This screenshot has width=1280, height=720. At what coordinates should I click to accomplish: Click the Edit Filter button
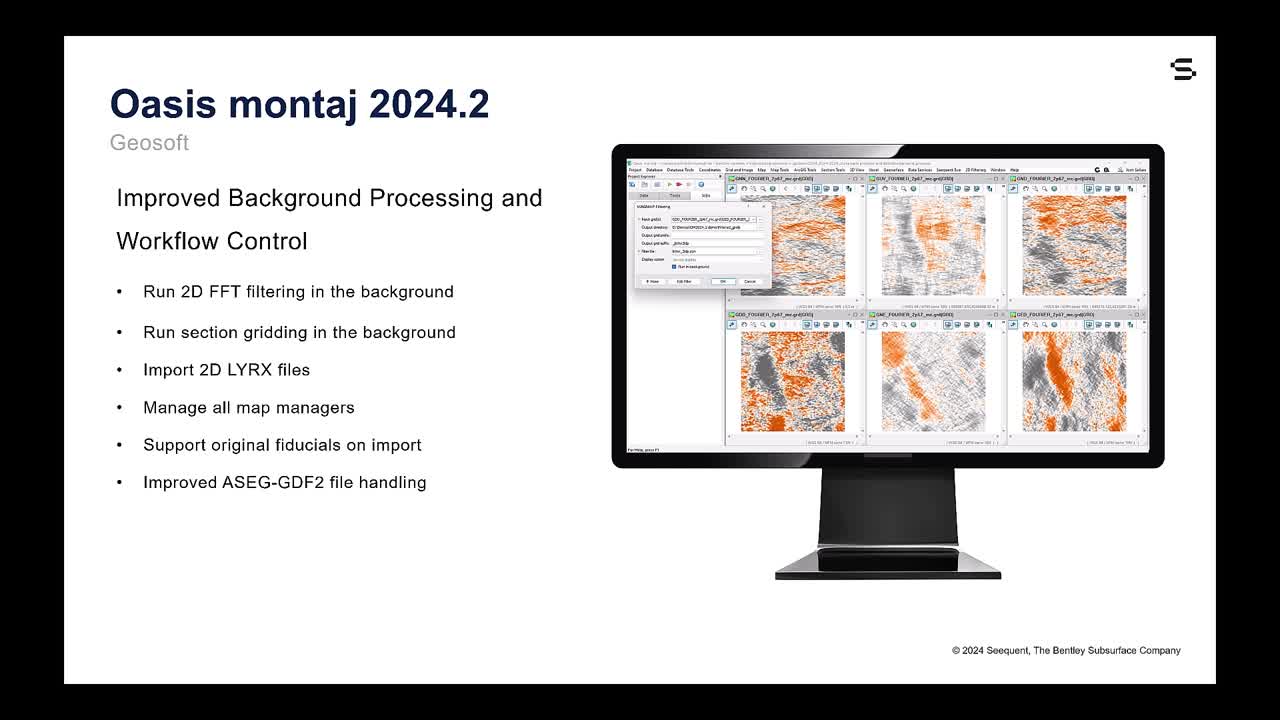pos(684,281)
